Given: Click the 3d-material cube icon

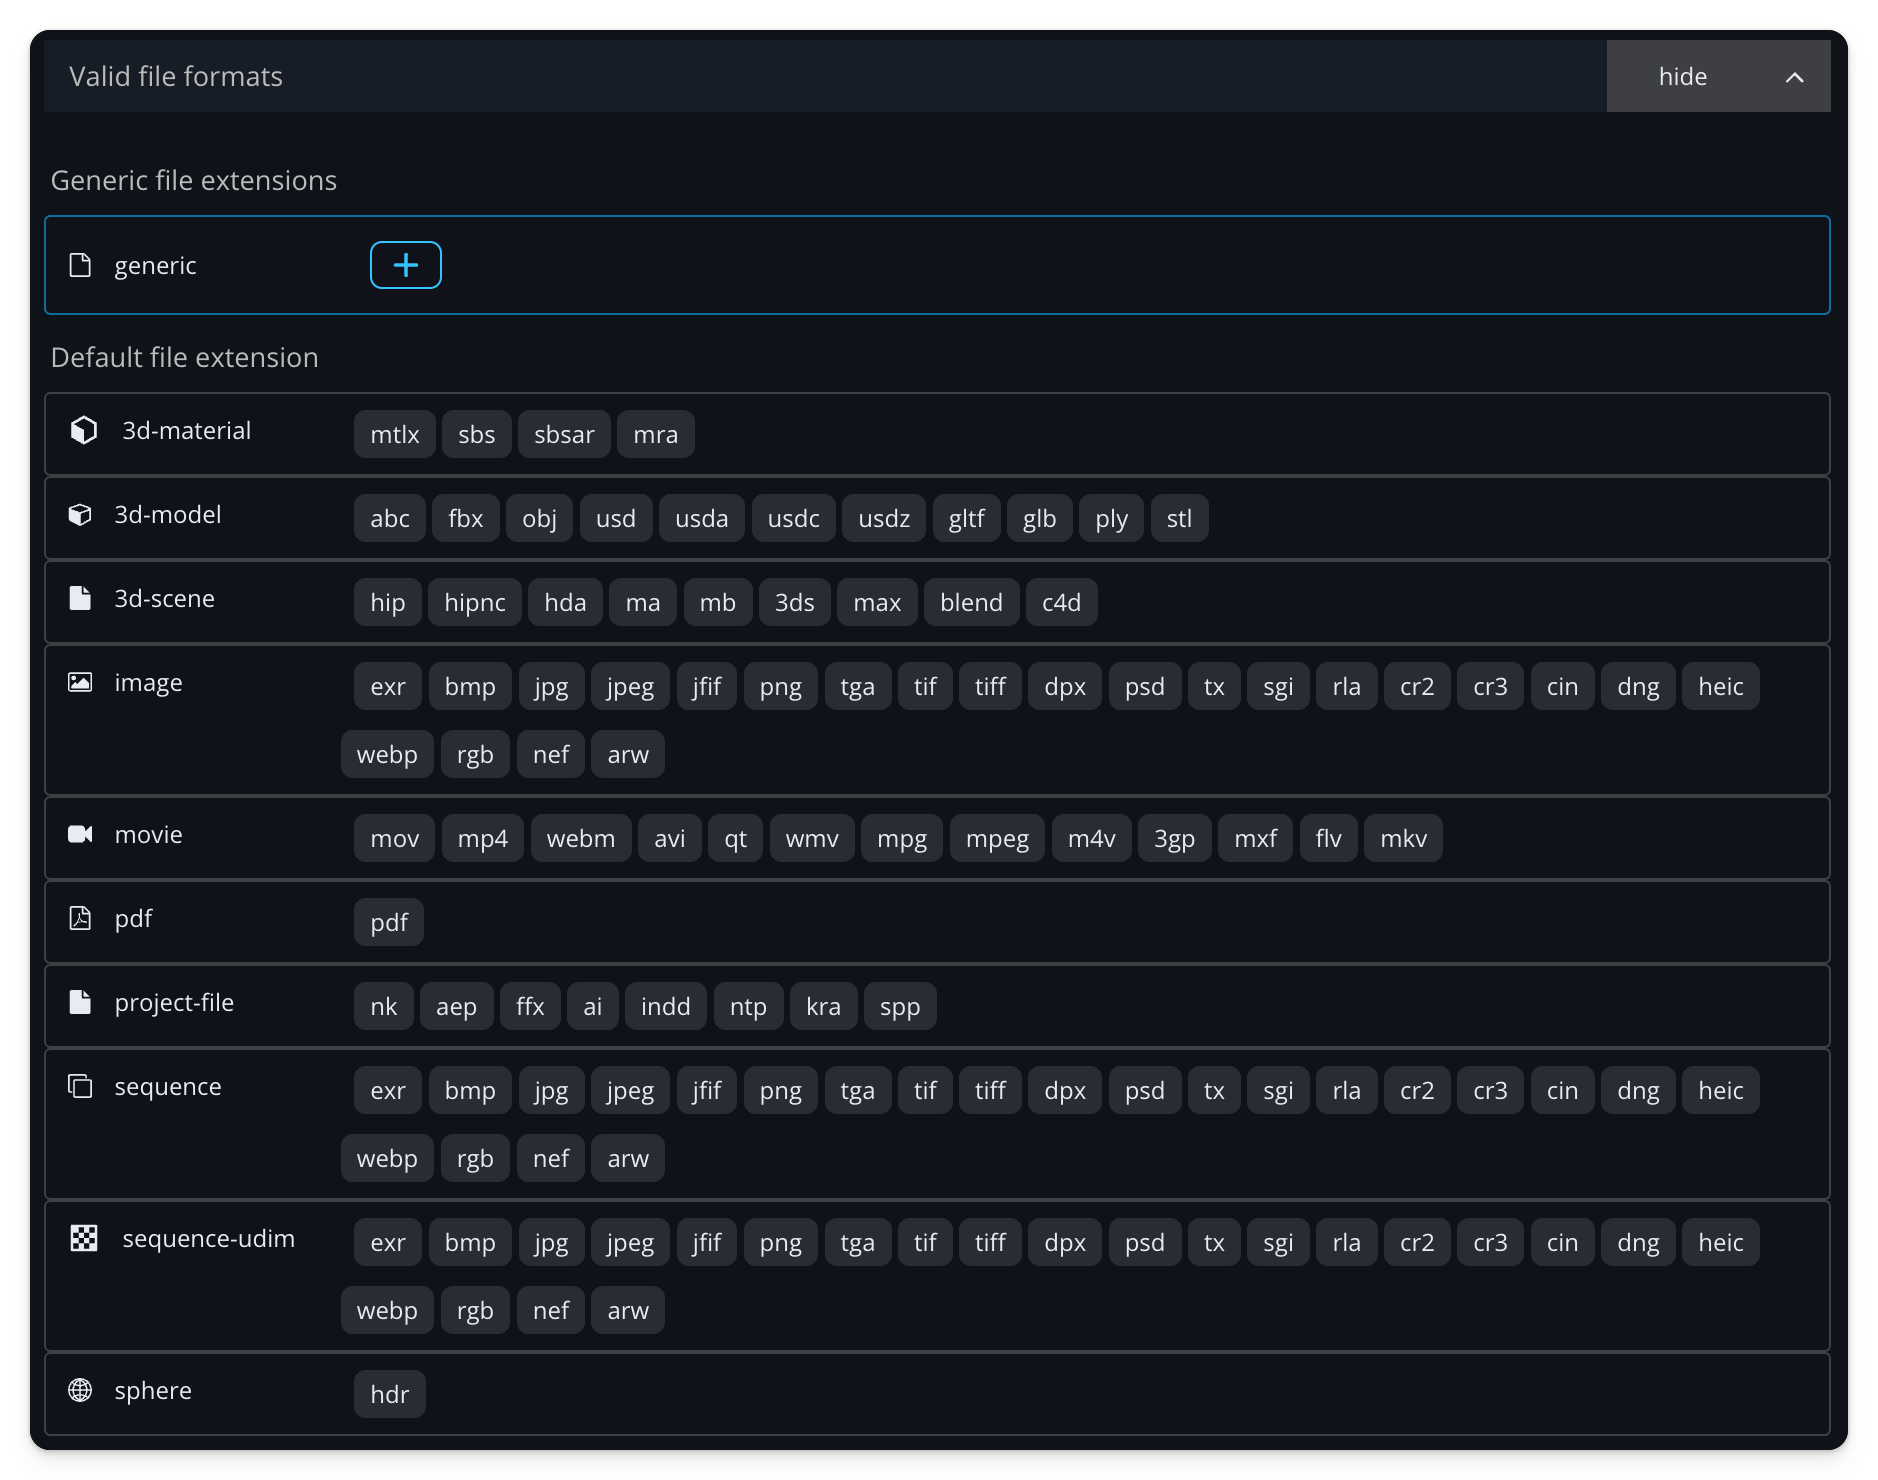Looking at the screenshot, I should coord(84,430).
